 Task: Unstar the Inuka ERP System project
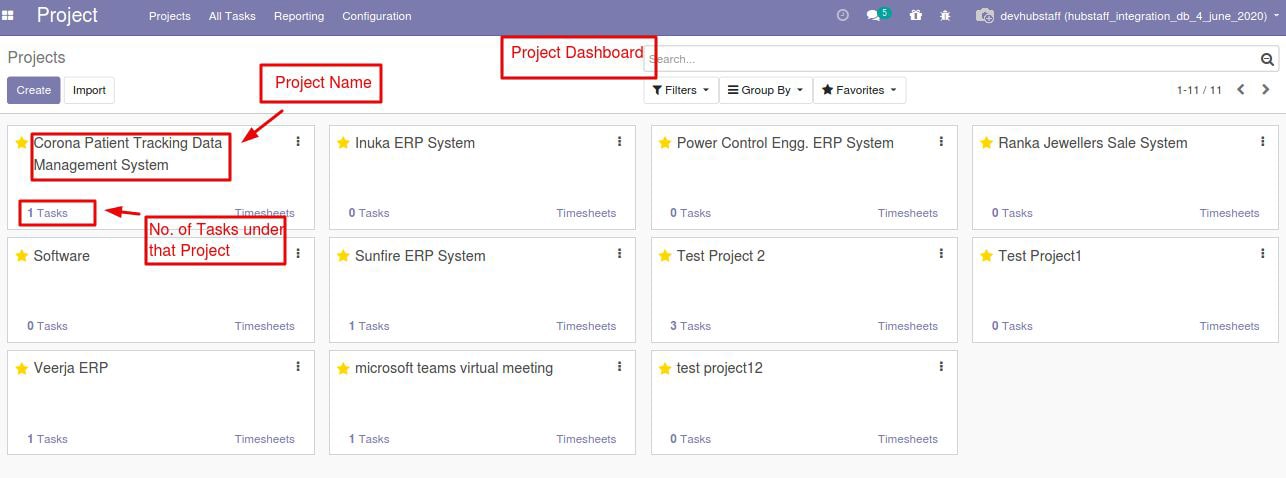pyautogui.click(x=343, y=143)
